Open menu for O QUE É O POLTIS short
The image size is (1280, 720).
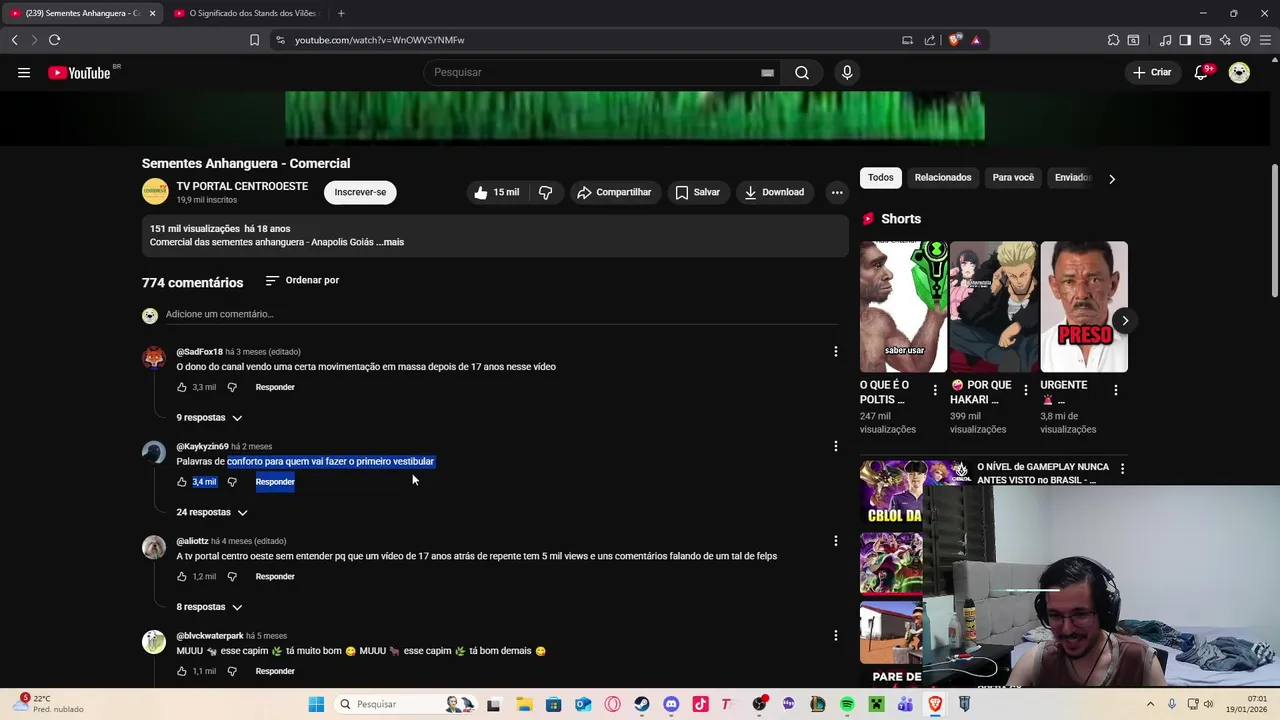click(935, 390)
